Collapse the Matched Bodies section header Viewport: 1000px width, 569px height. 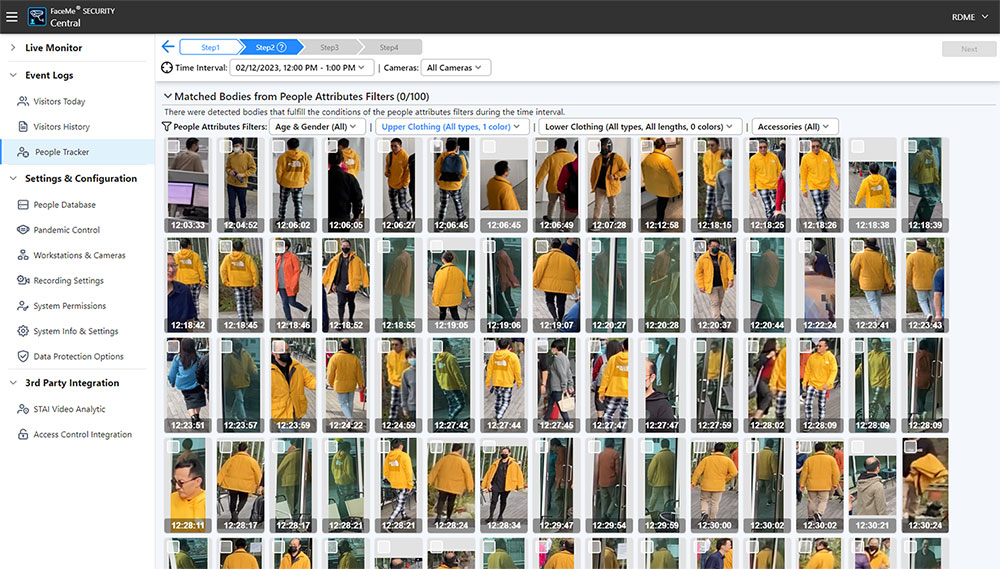tap(168, 96)
